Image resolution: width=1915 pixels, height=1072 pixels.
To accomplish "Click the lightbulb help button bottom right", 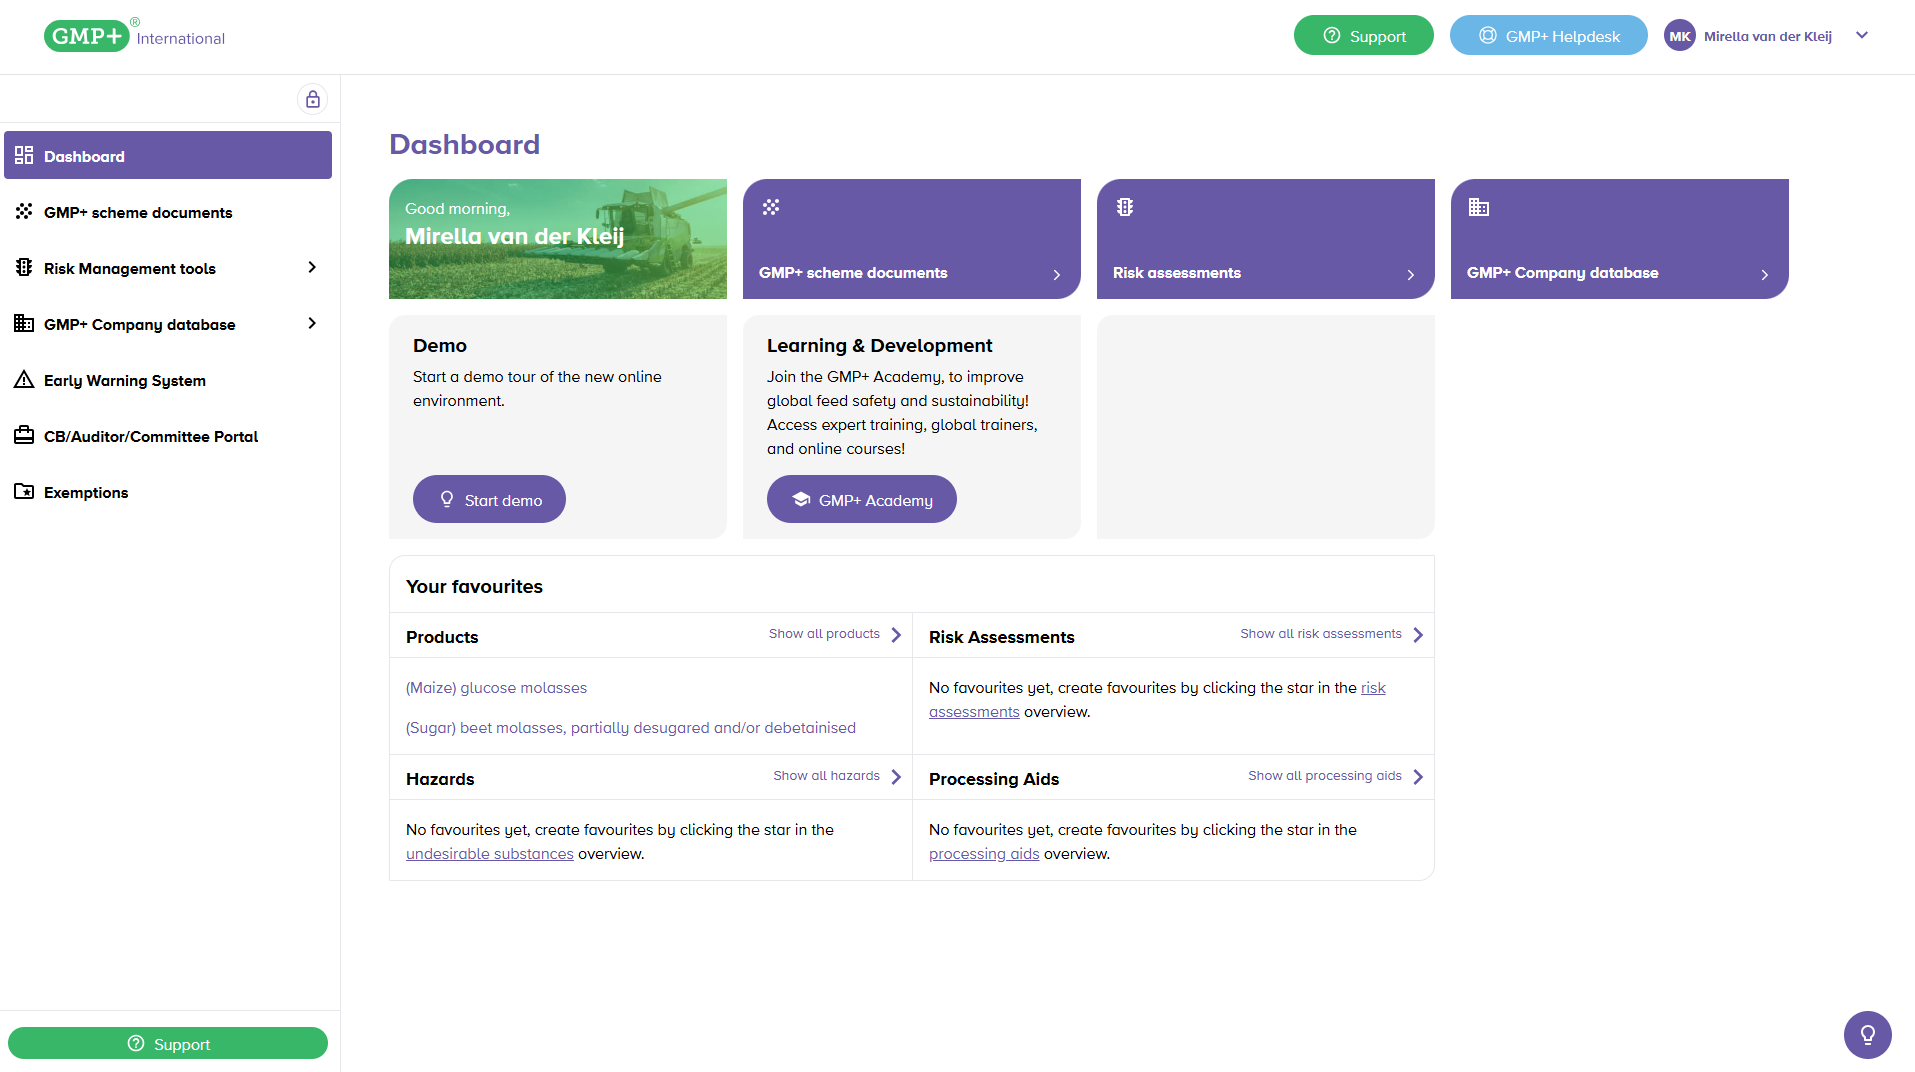I will pyautogui.click(x=1867, y=1034).
